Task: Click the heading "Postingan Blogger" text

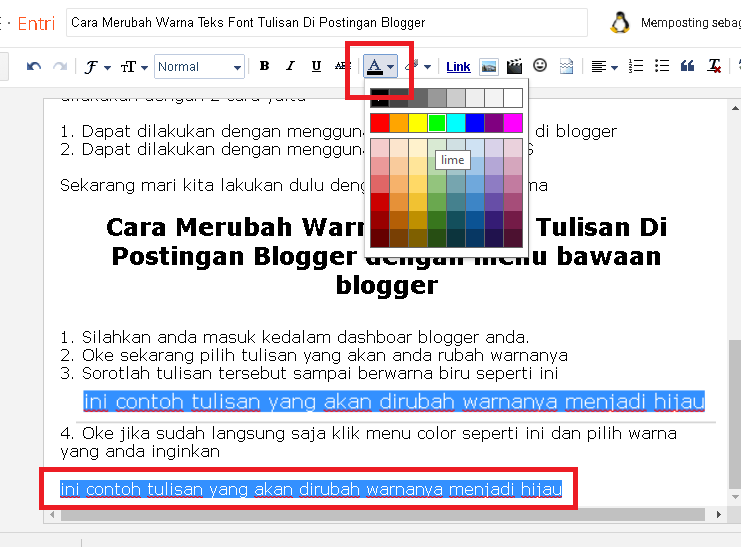Action: click(x=234, y=257)
